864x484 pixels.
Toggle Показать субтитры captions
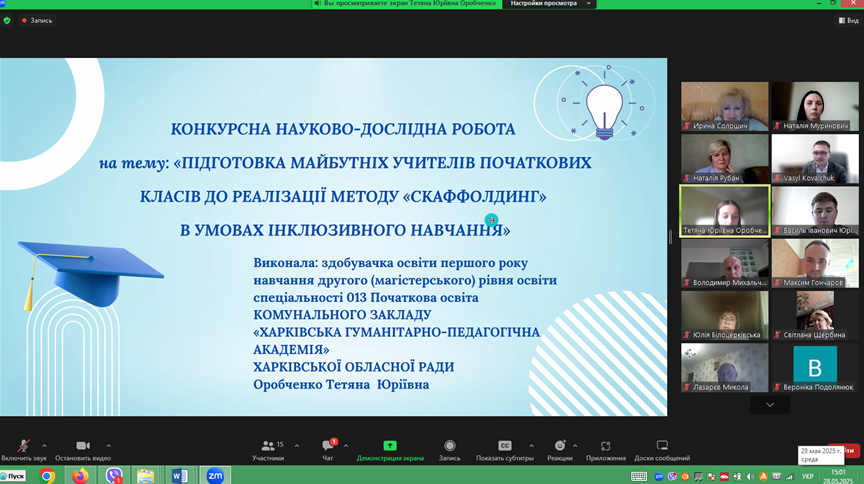tap(505, 450)
